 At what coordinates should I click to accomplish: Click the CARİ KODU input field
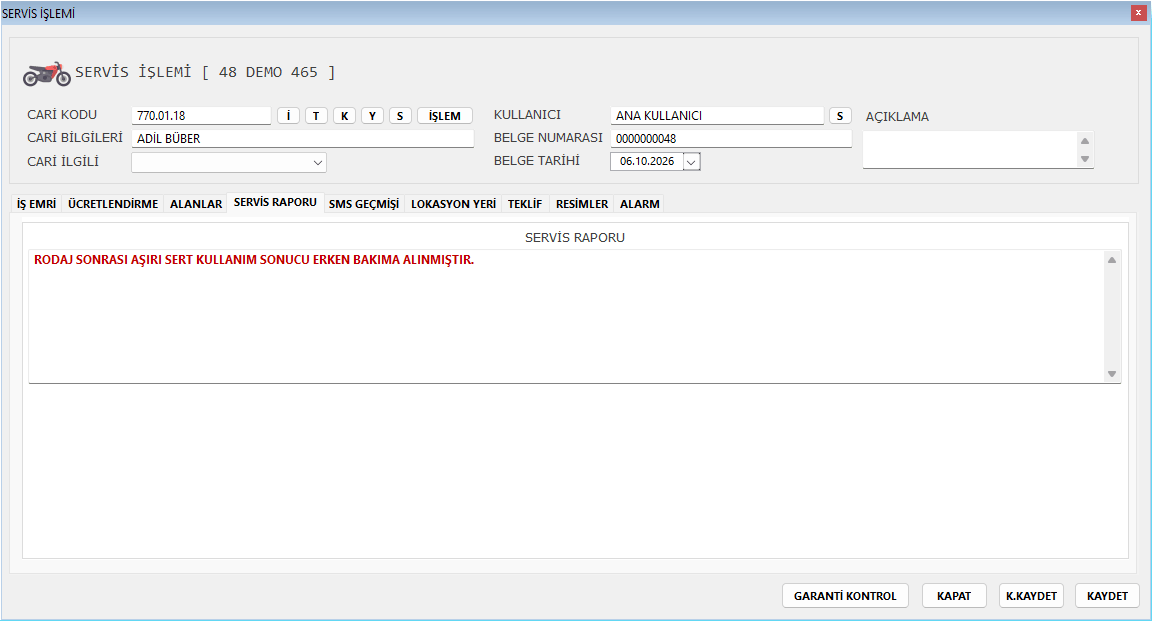[x=201, y=115]
